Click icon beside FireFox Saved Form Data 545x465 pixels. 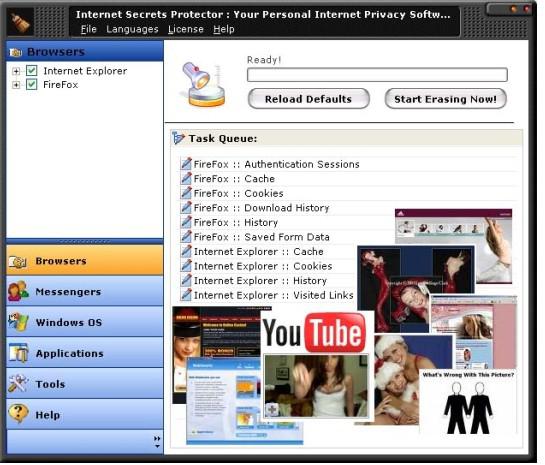pyautogui.click(x=186, y=237)
